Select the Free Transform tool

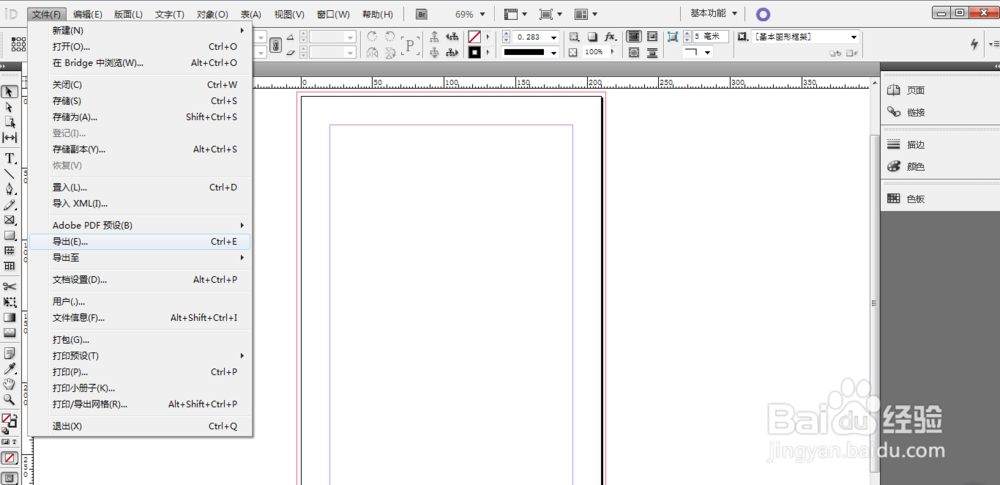10,302
